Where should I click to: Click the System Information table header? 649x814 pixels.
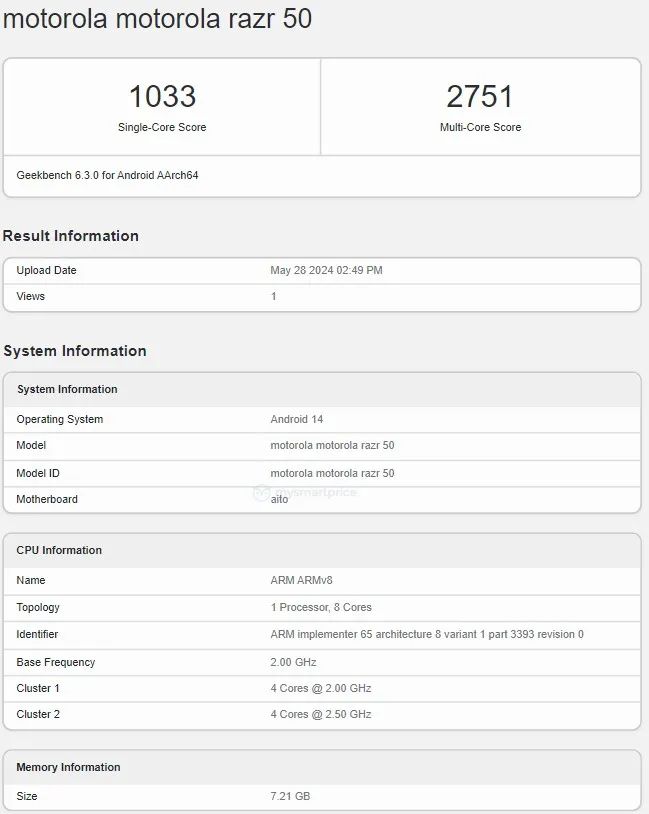coord(67,389)
